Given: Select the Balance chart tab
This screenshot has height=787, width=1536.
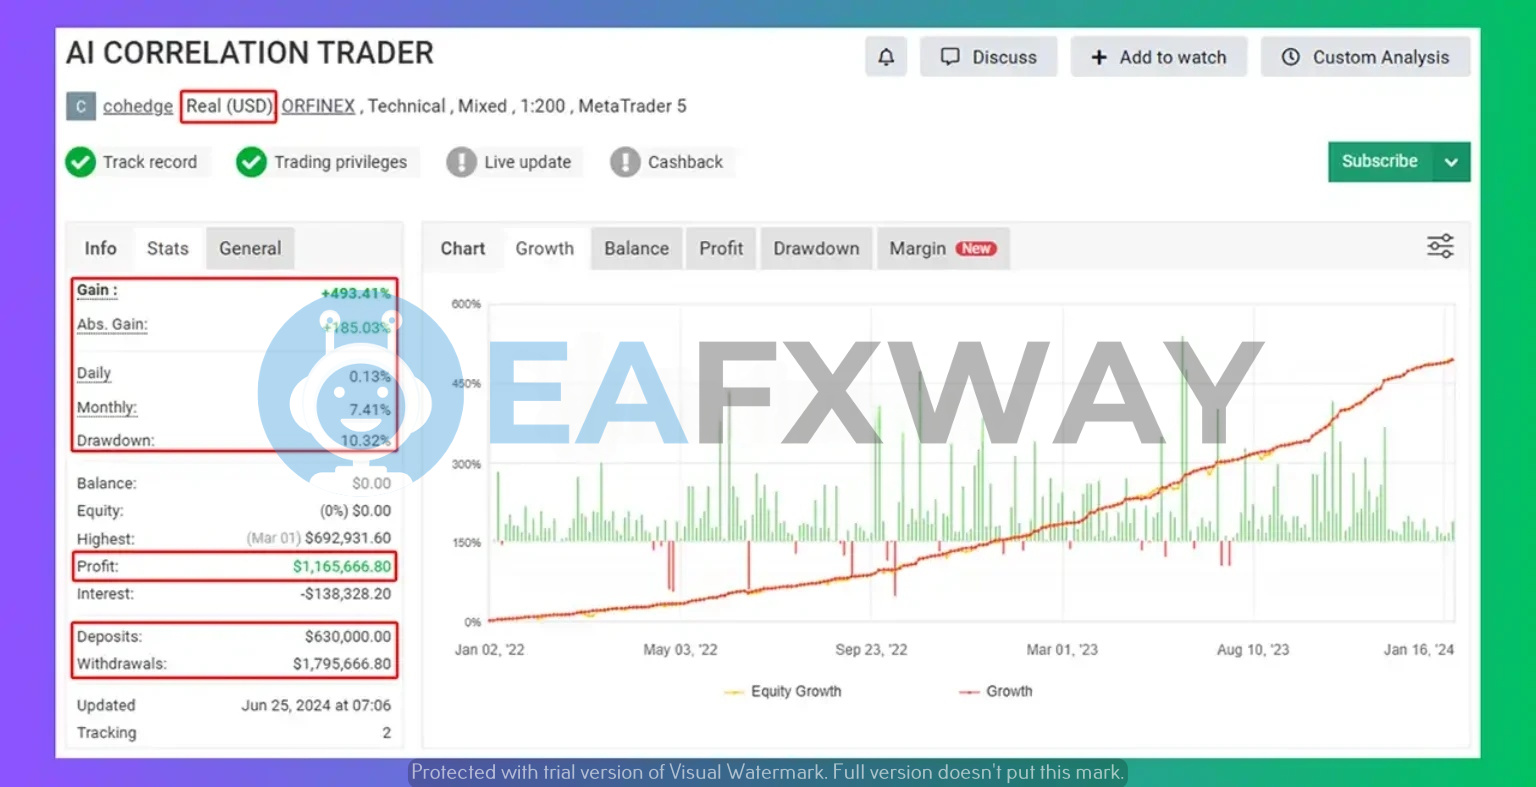Looking at the screenshot, I should [636, 248].
